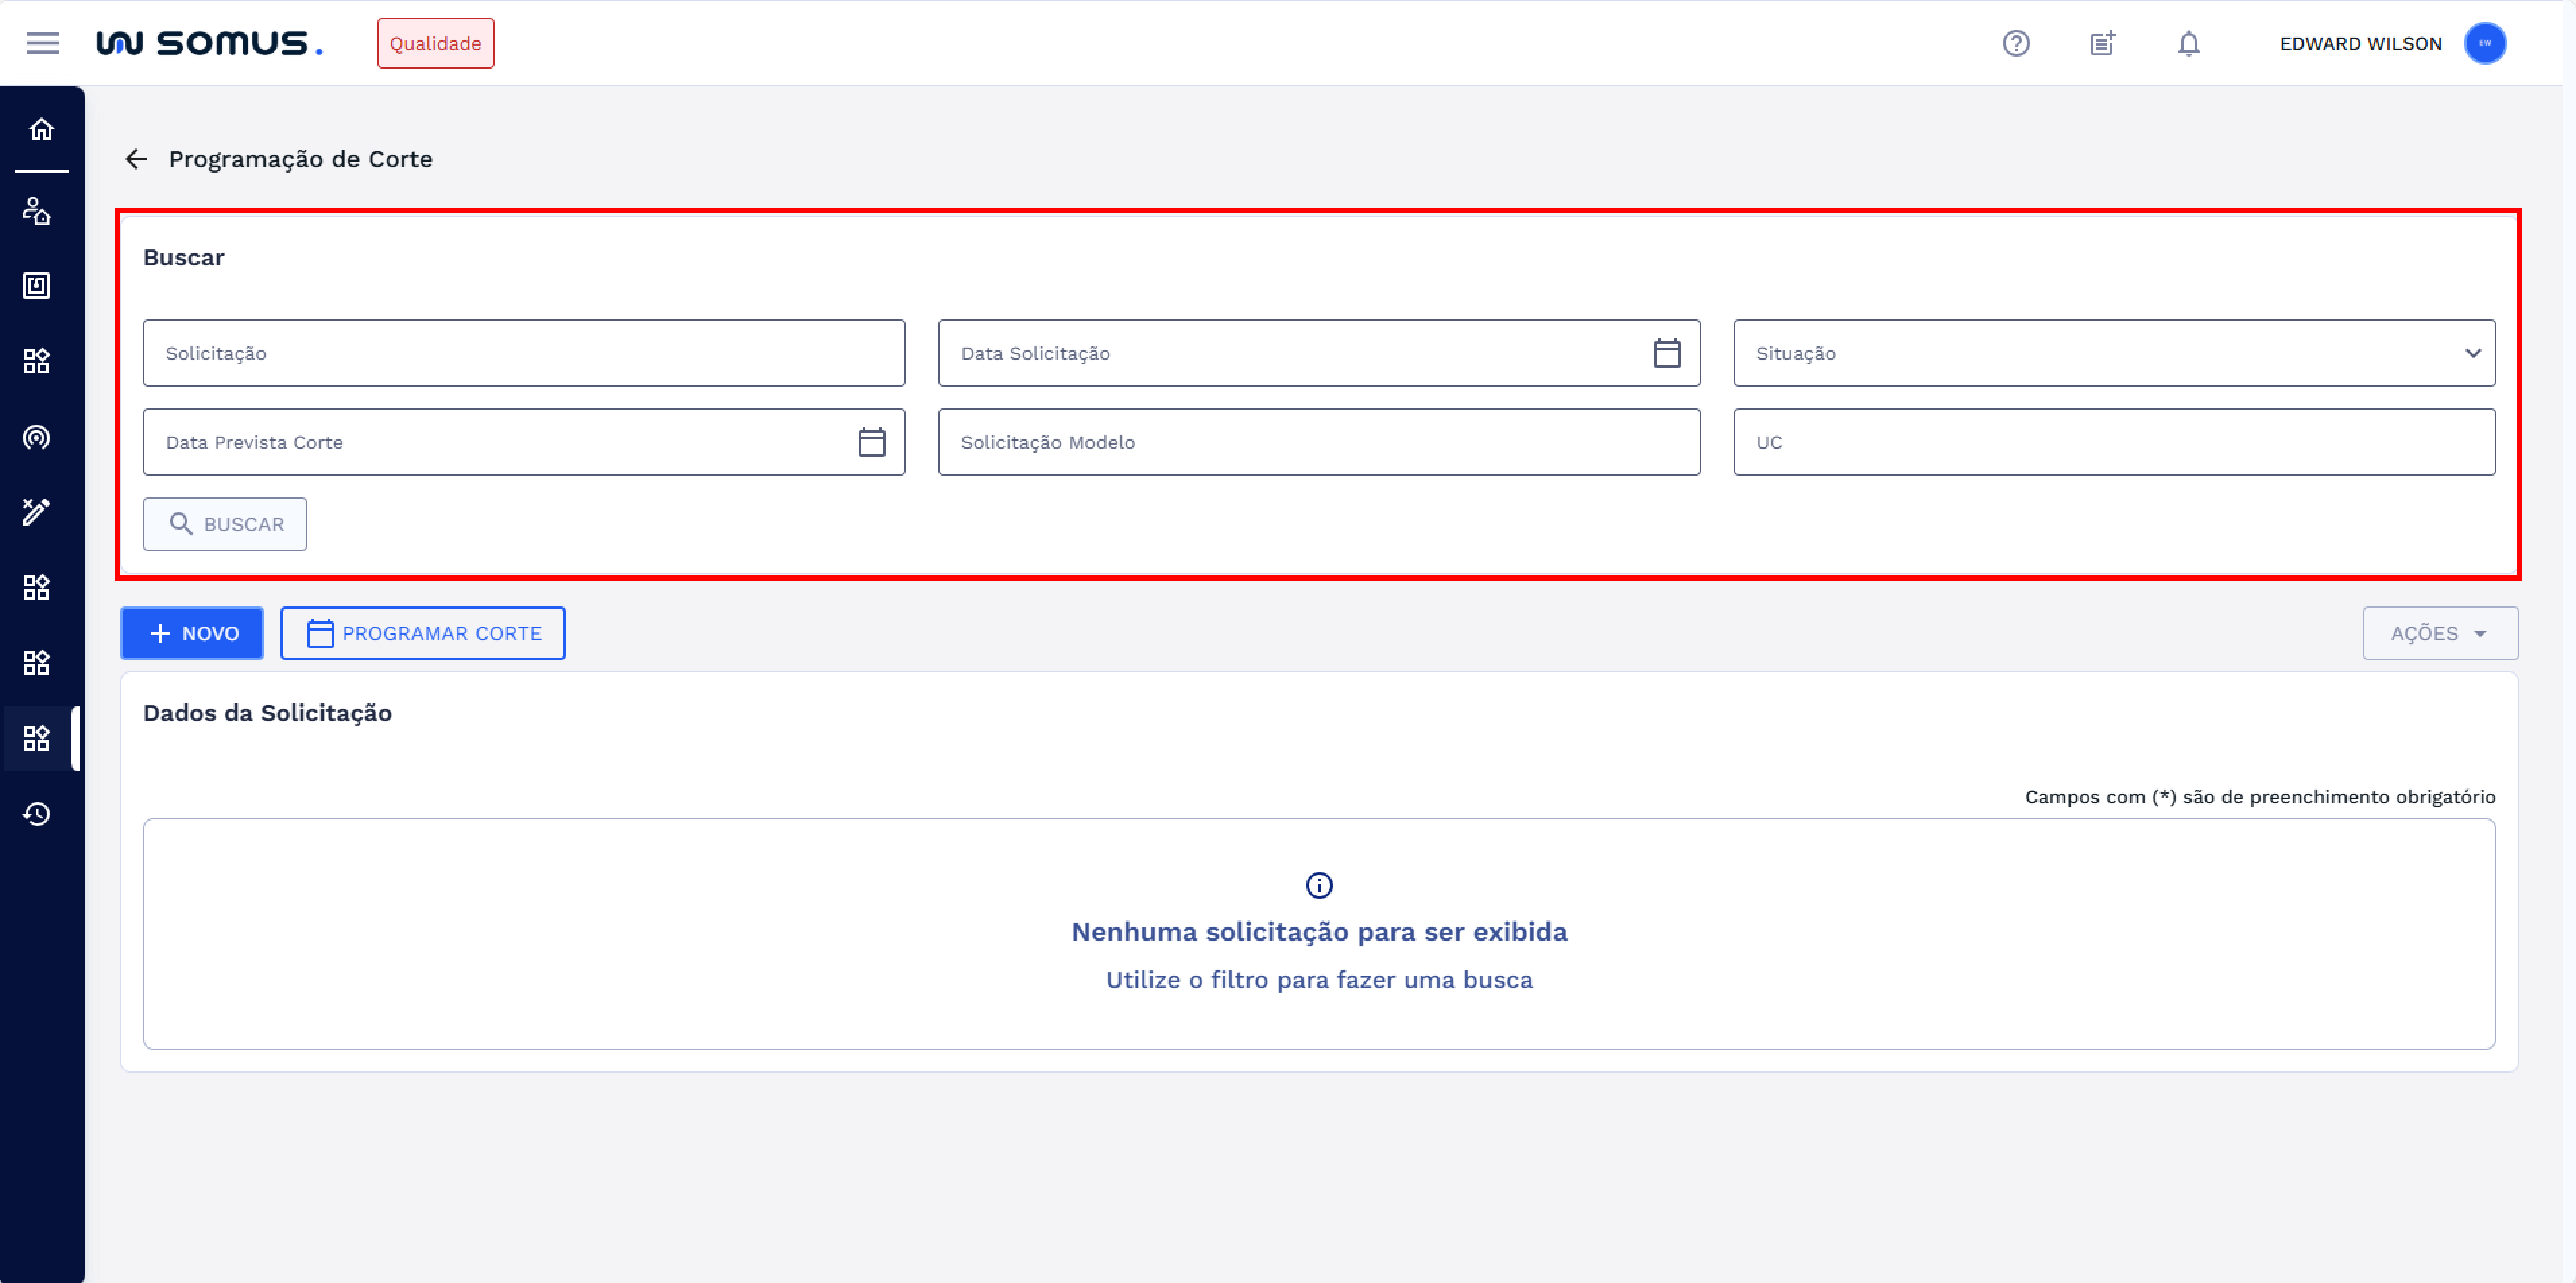Open the radar signal sidebar icon

37,437
